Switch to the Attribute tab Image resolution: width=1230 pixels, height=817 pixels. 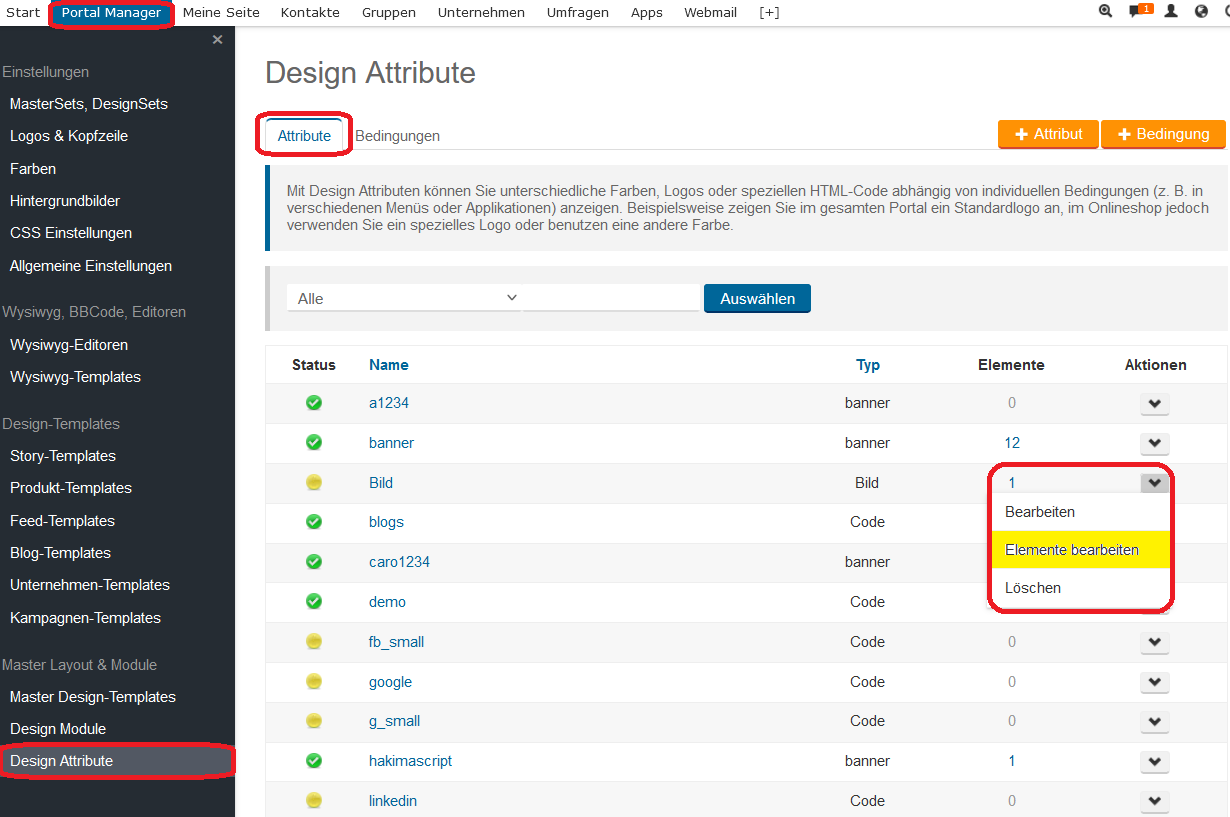pos(304,136)
